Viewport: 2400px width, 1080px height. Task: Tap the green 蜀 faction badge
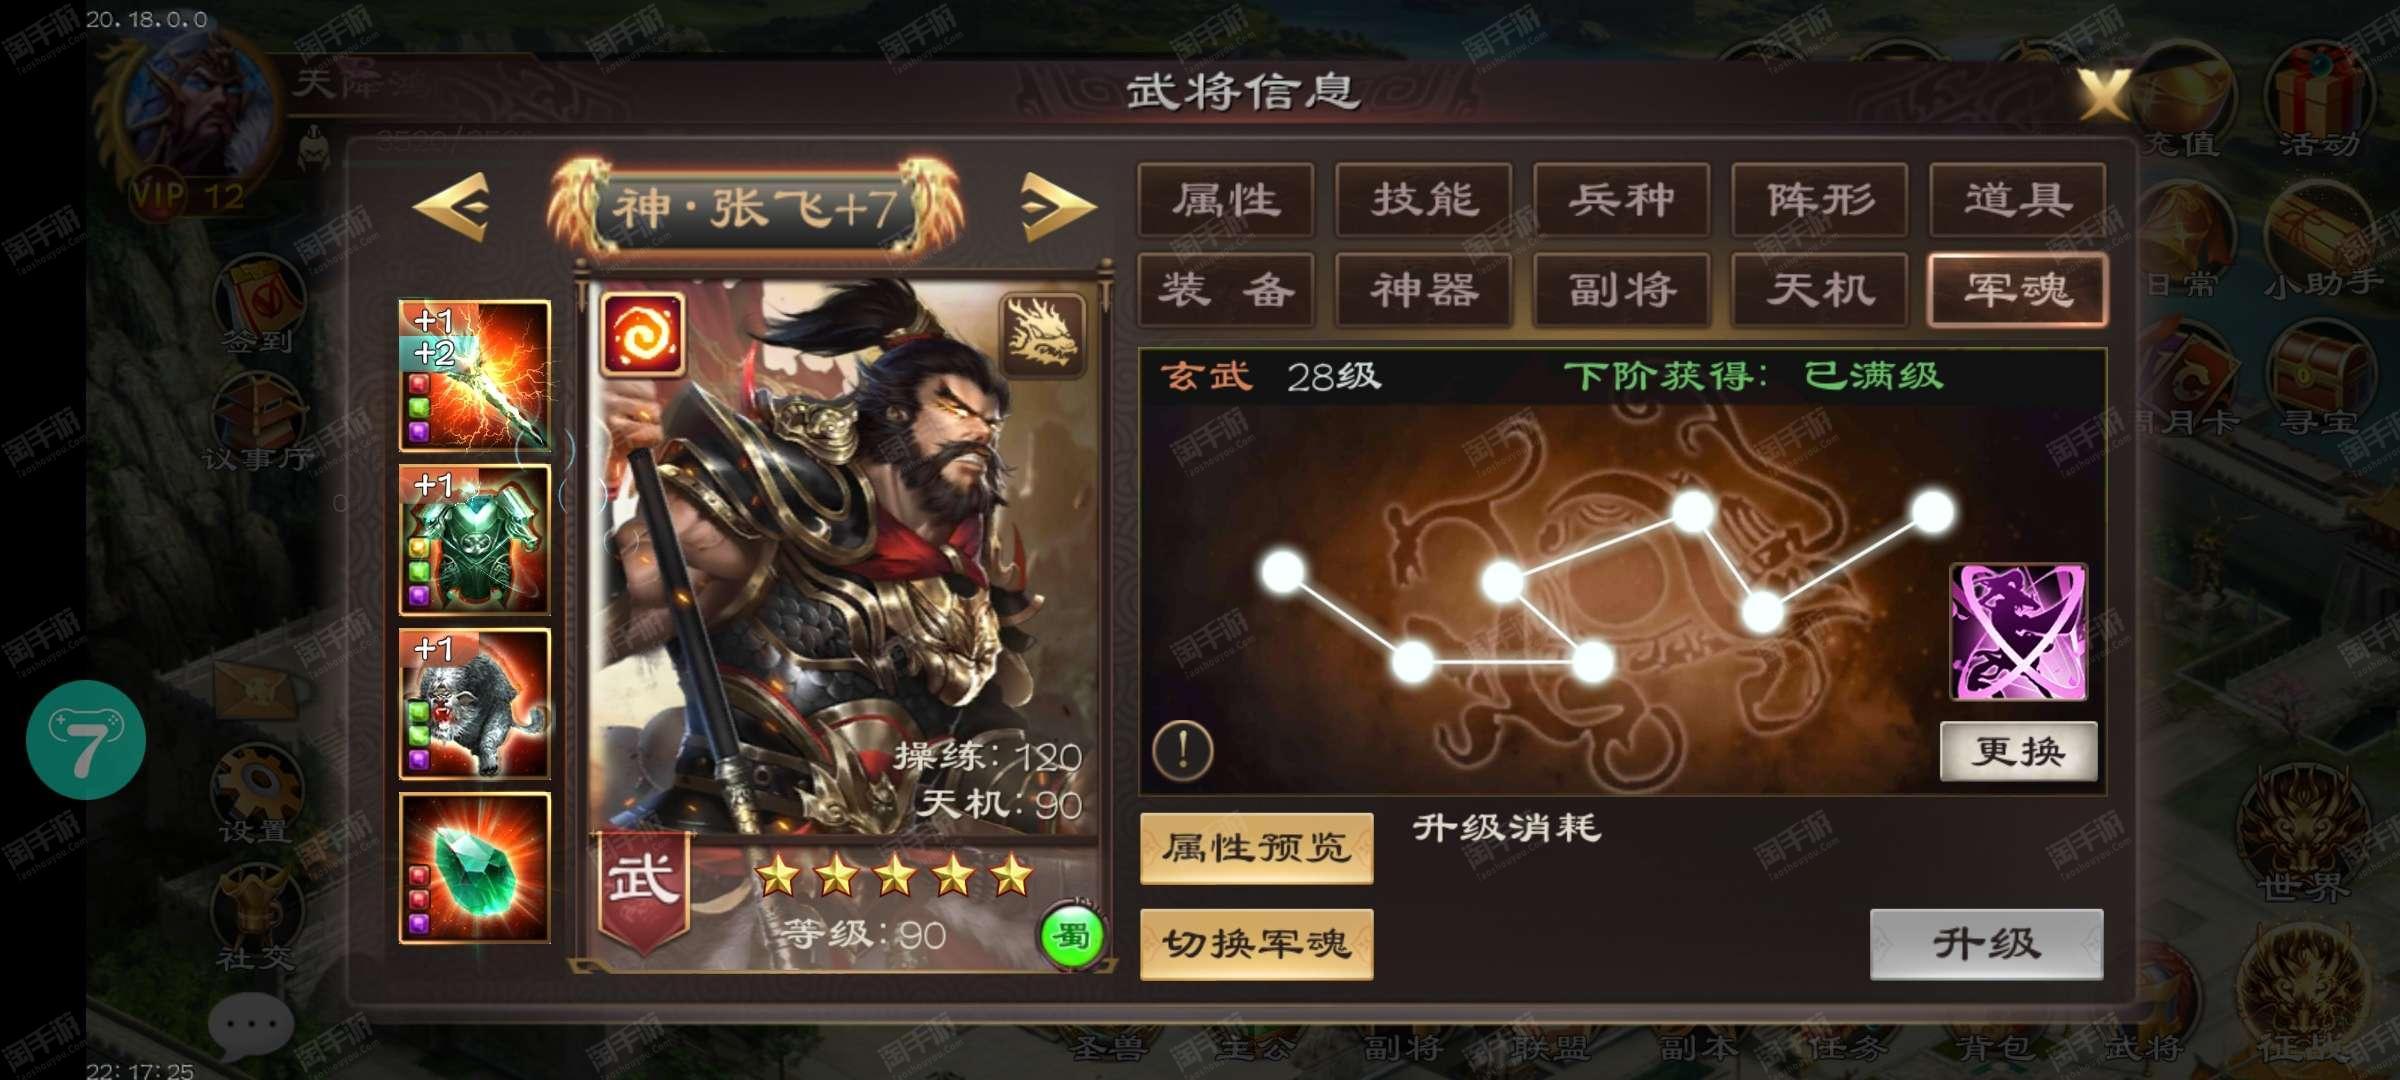(x=1071, y=937)
